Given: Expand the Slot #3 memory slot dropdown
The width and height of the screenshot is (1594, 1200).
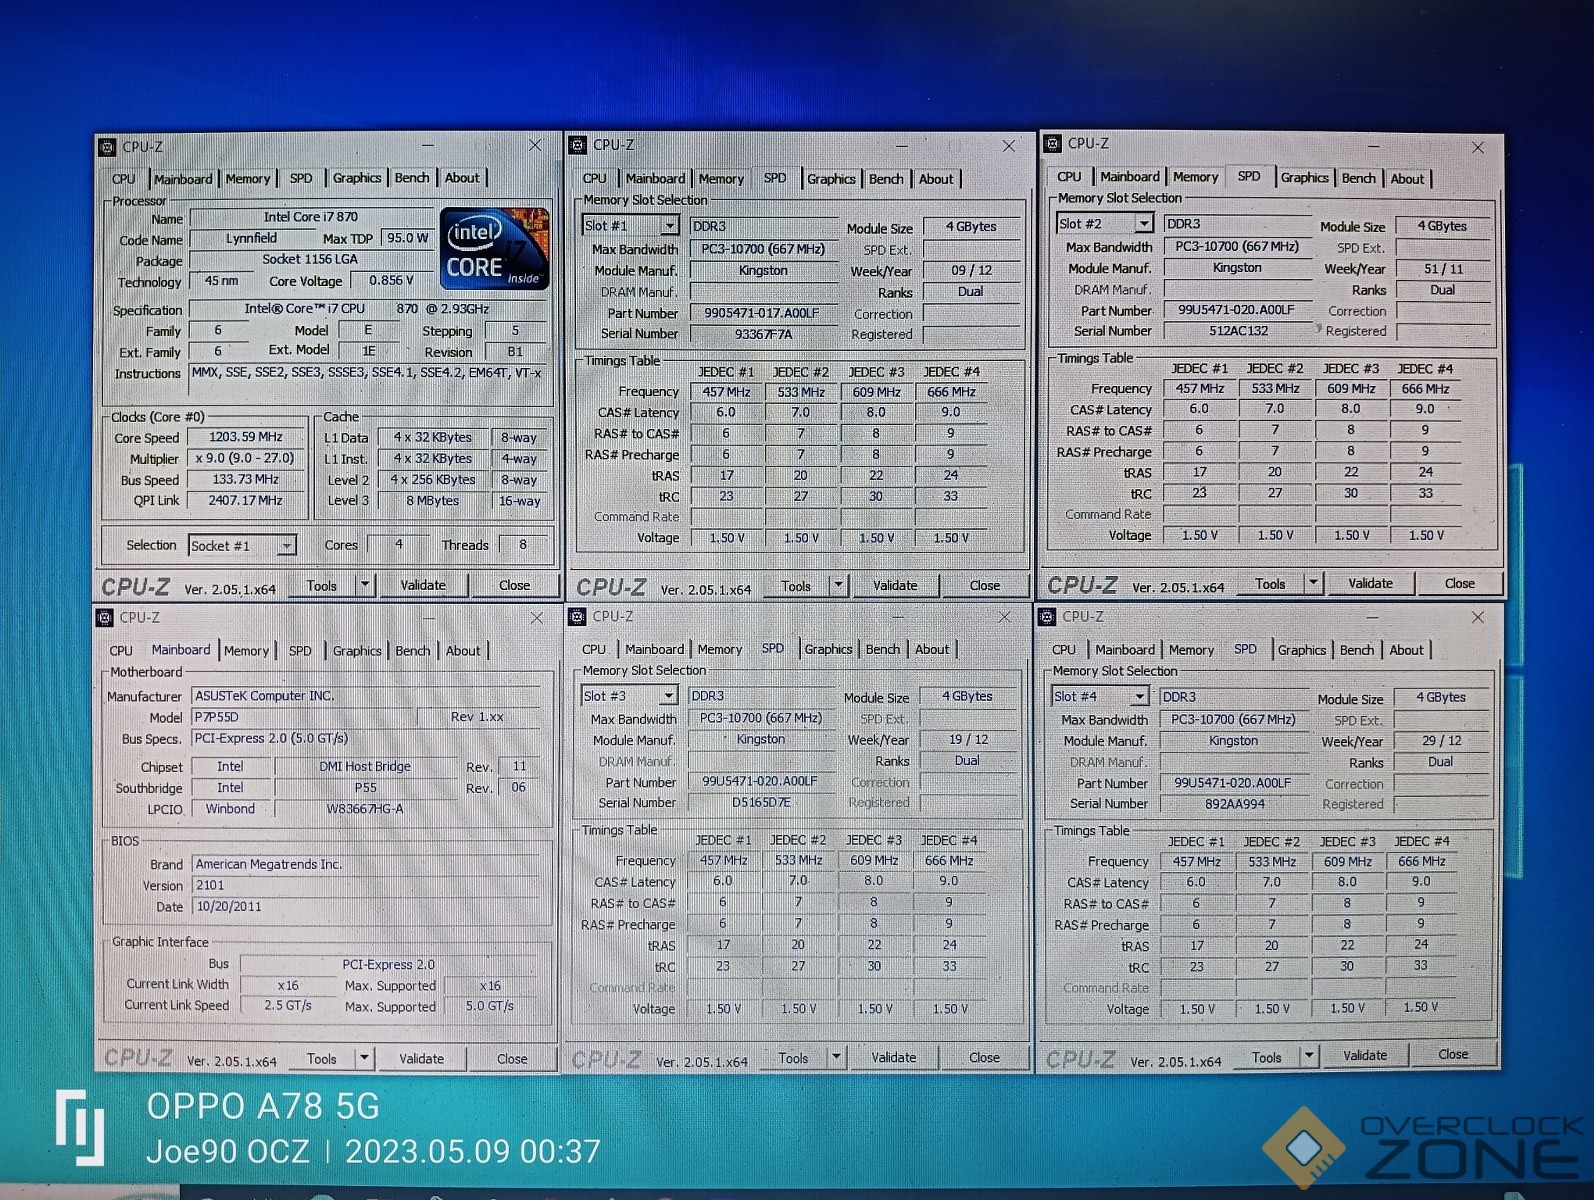Looking at the screenshot, I should point(667,696).
